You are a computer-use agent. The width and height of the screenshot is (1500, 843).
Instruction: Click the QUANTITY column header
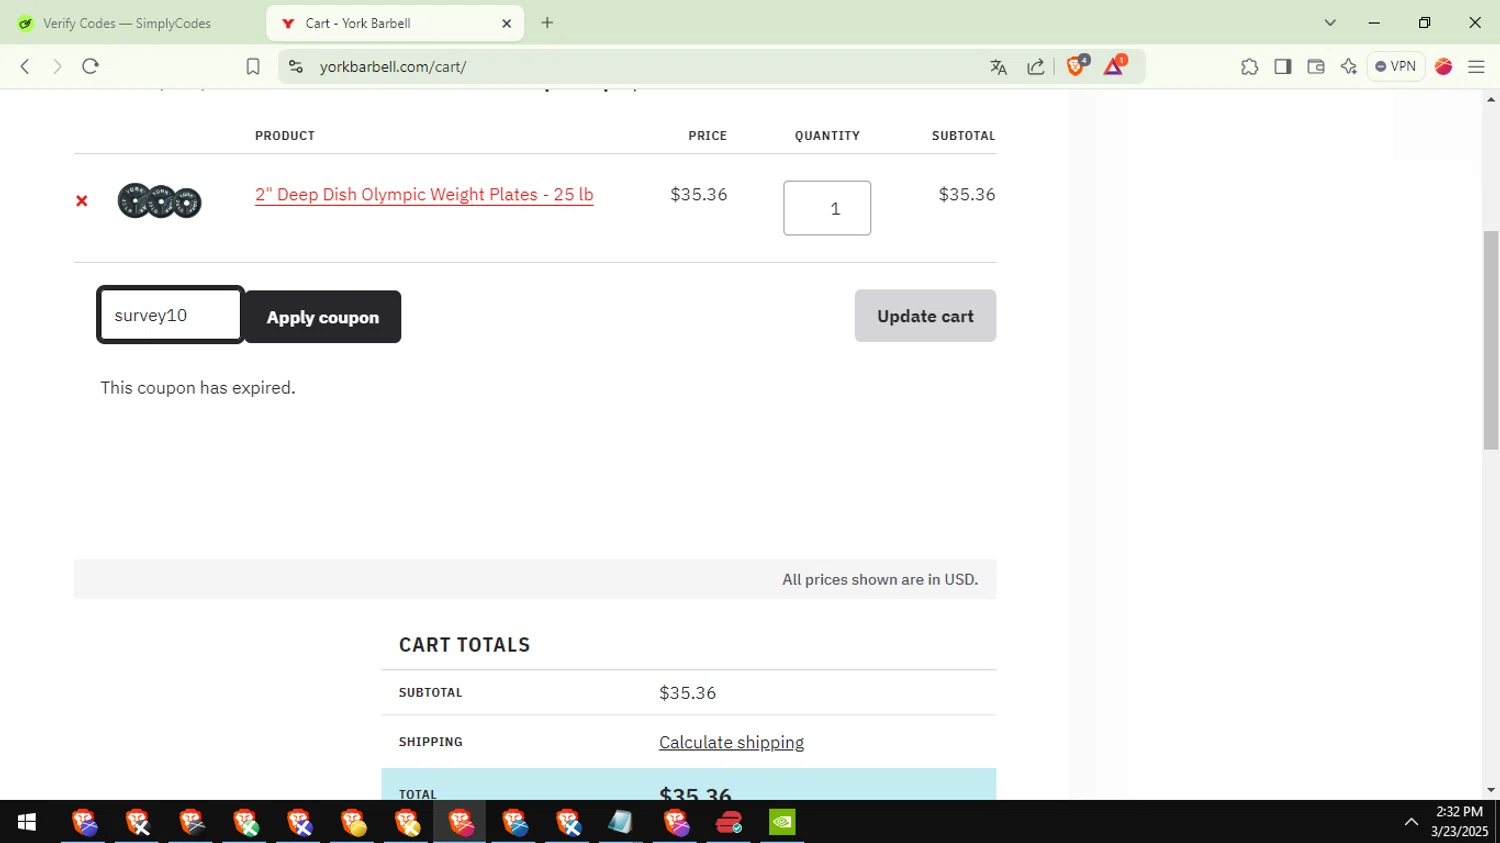[827, 135]
